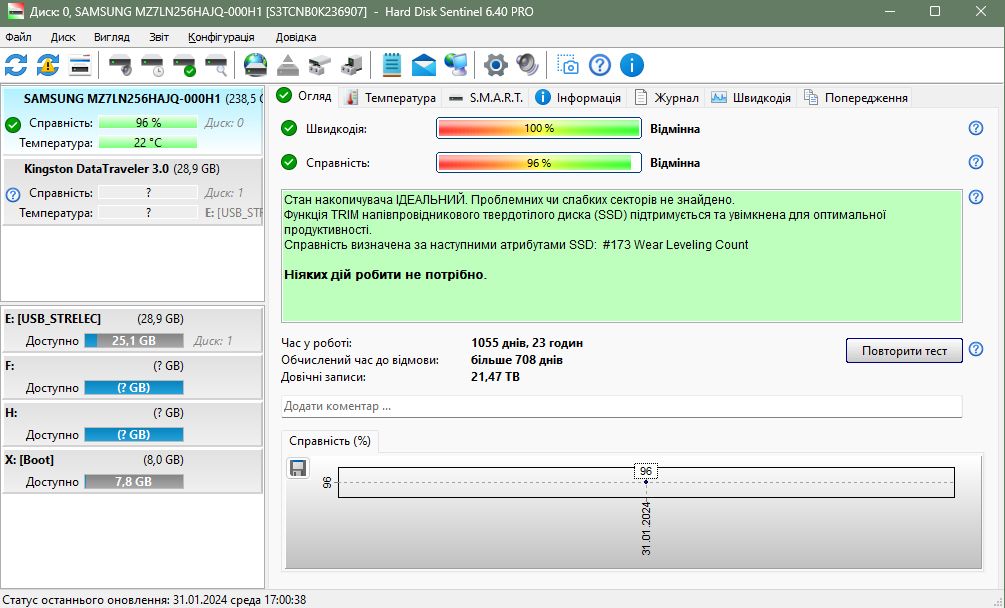Click the Kingston unknown status question icon
Viewport: 1005px width, 608px height.
[13, 195]
